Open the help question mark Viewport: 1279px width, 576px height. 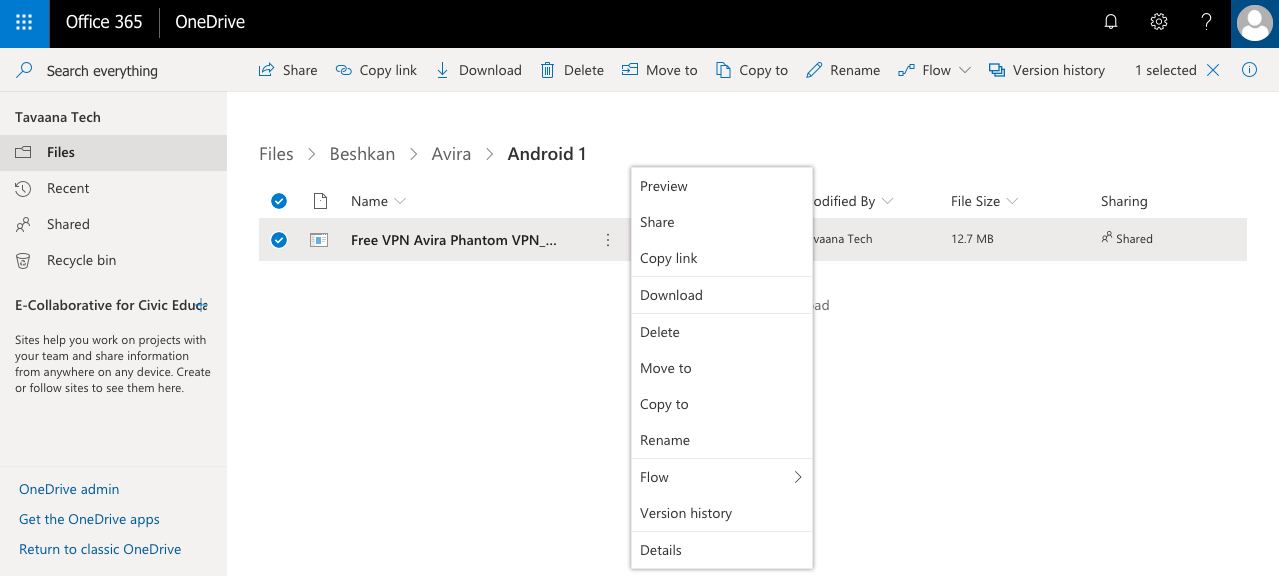coord(1207,22)
